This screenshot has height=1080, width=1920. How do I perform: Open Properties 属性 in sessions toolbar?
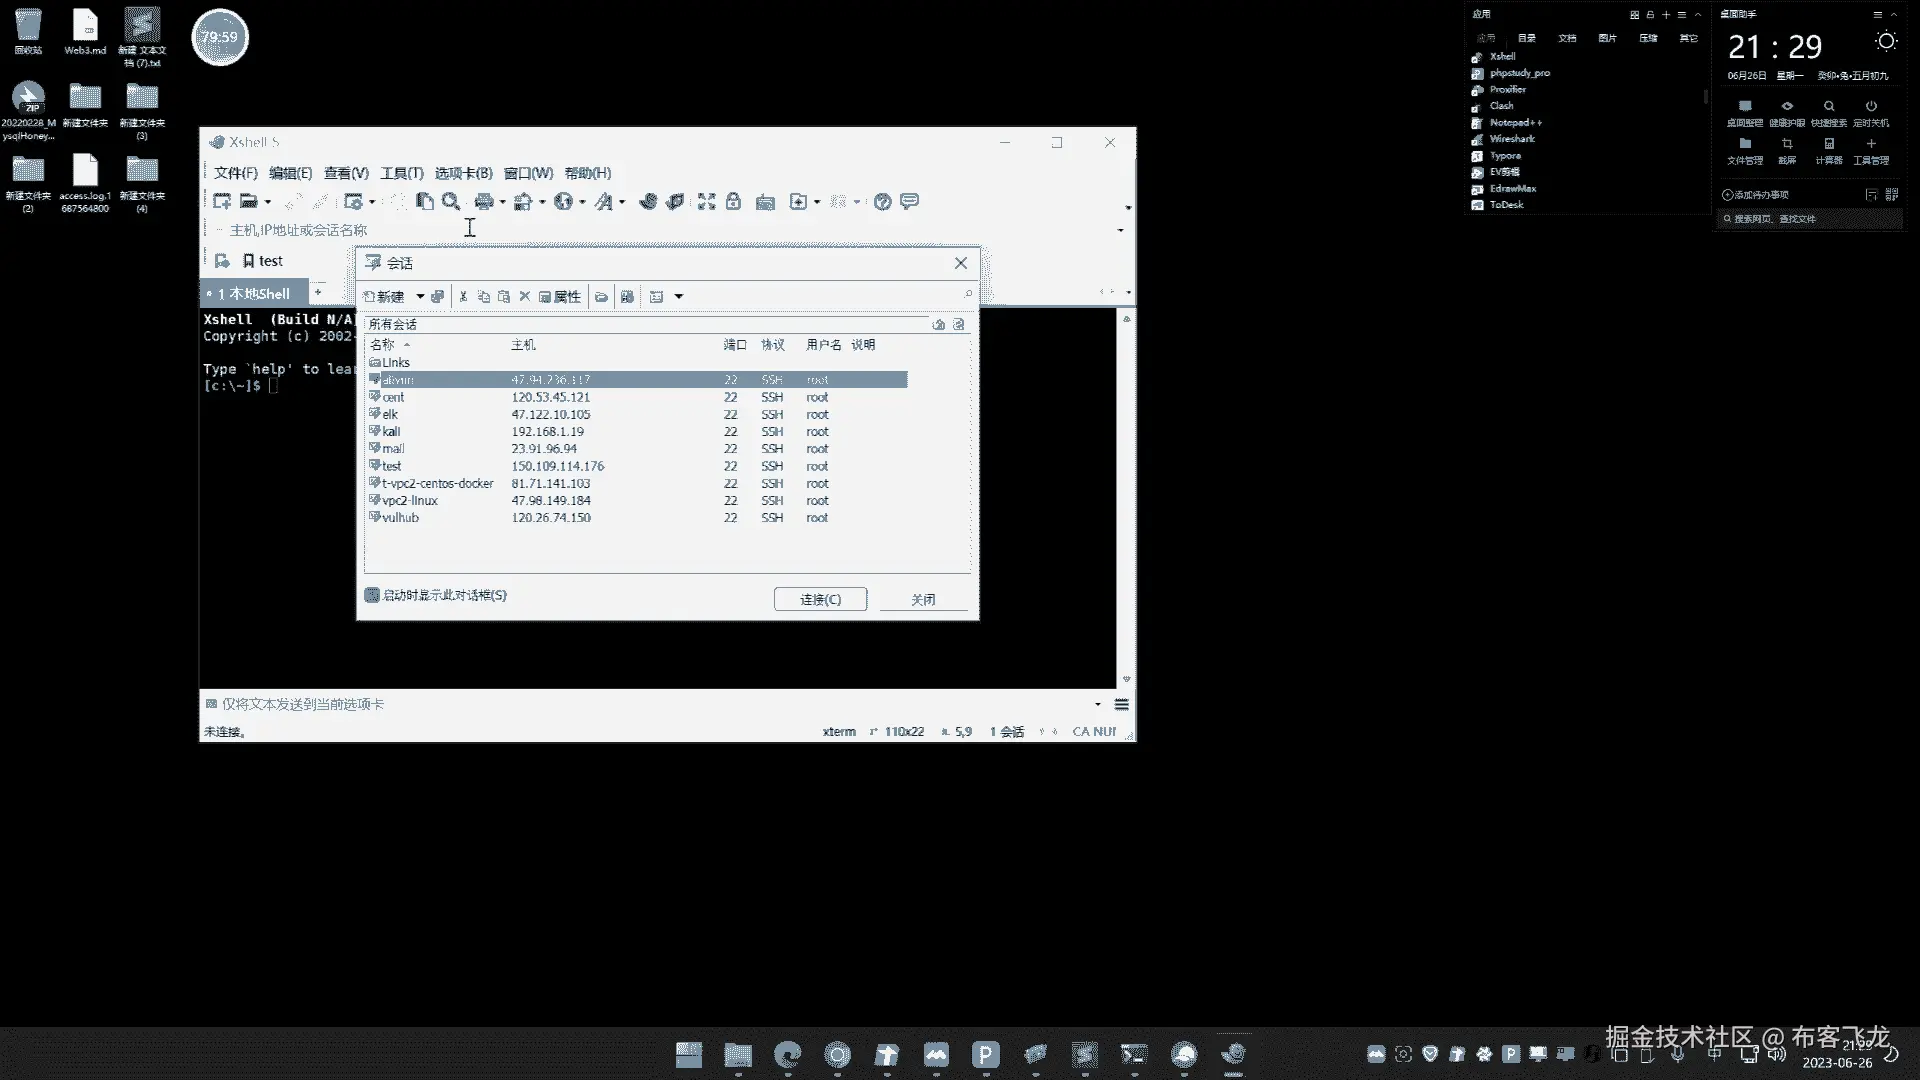click(x=560, y=296)
